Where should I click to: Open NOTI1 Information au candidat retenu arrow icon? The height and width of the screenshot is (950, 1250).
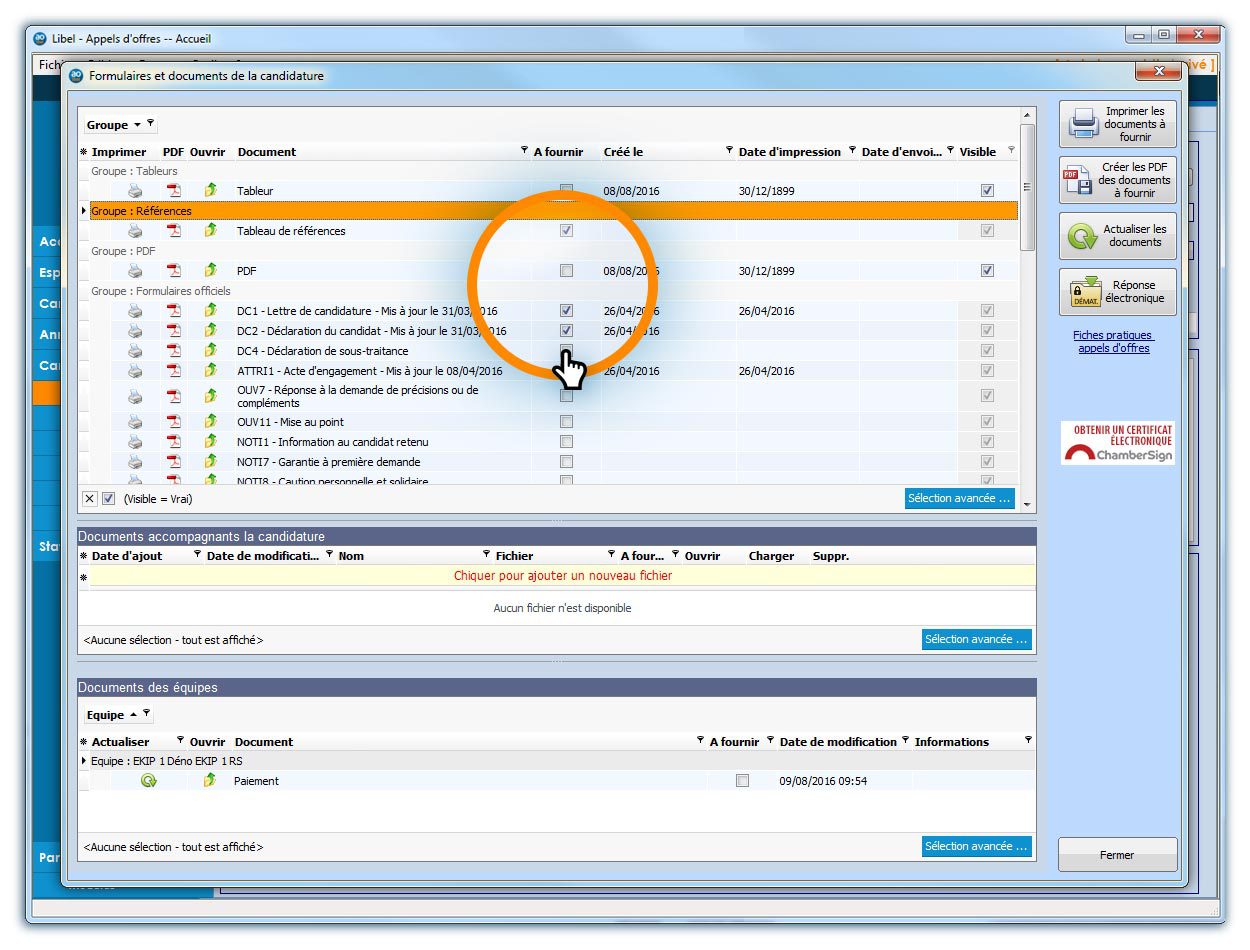pyautogui.click(x=210, y=442)
